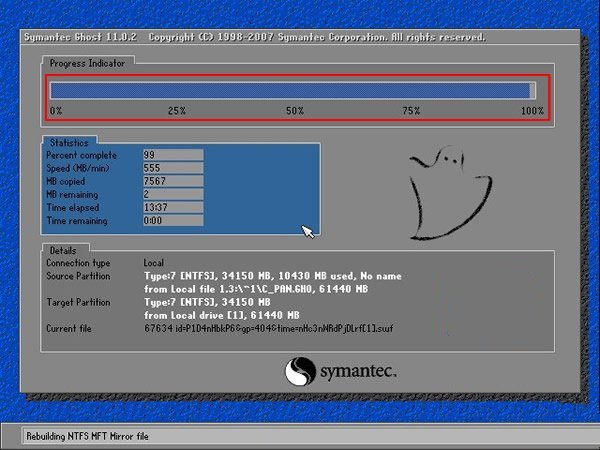Click the Details panel header

65,249
